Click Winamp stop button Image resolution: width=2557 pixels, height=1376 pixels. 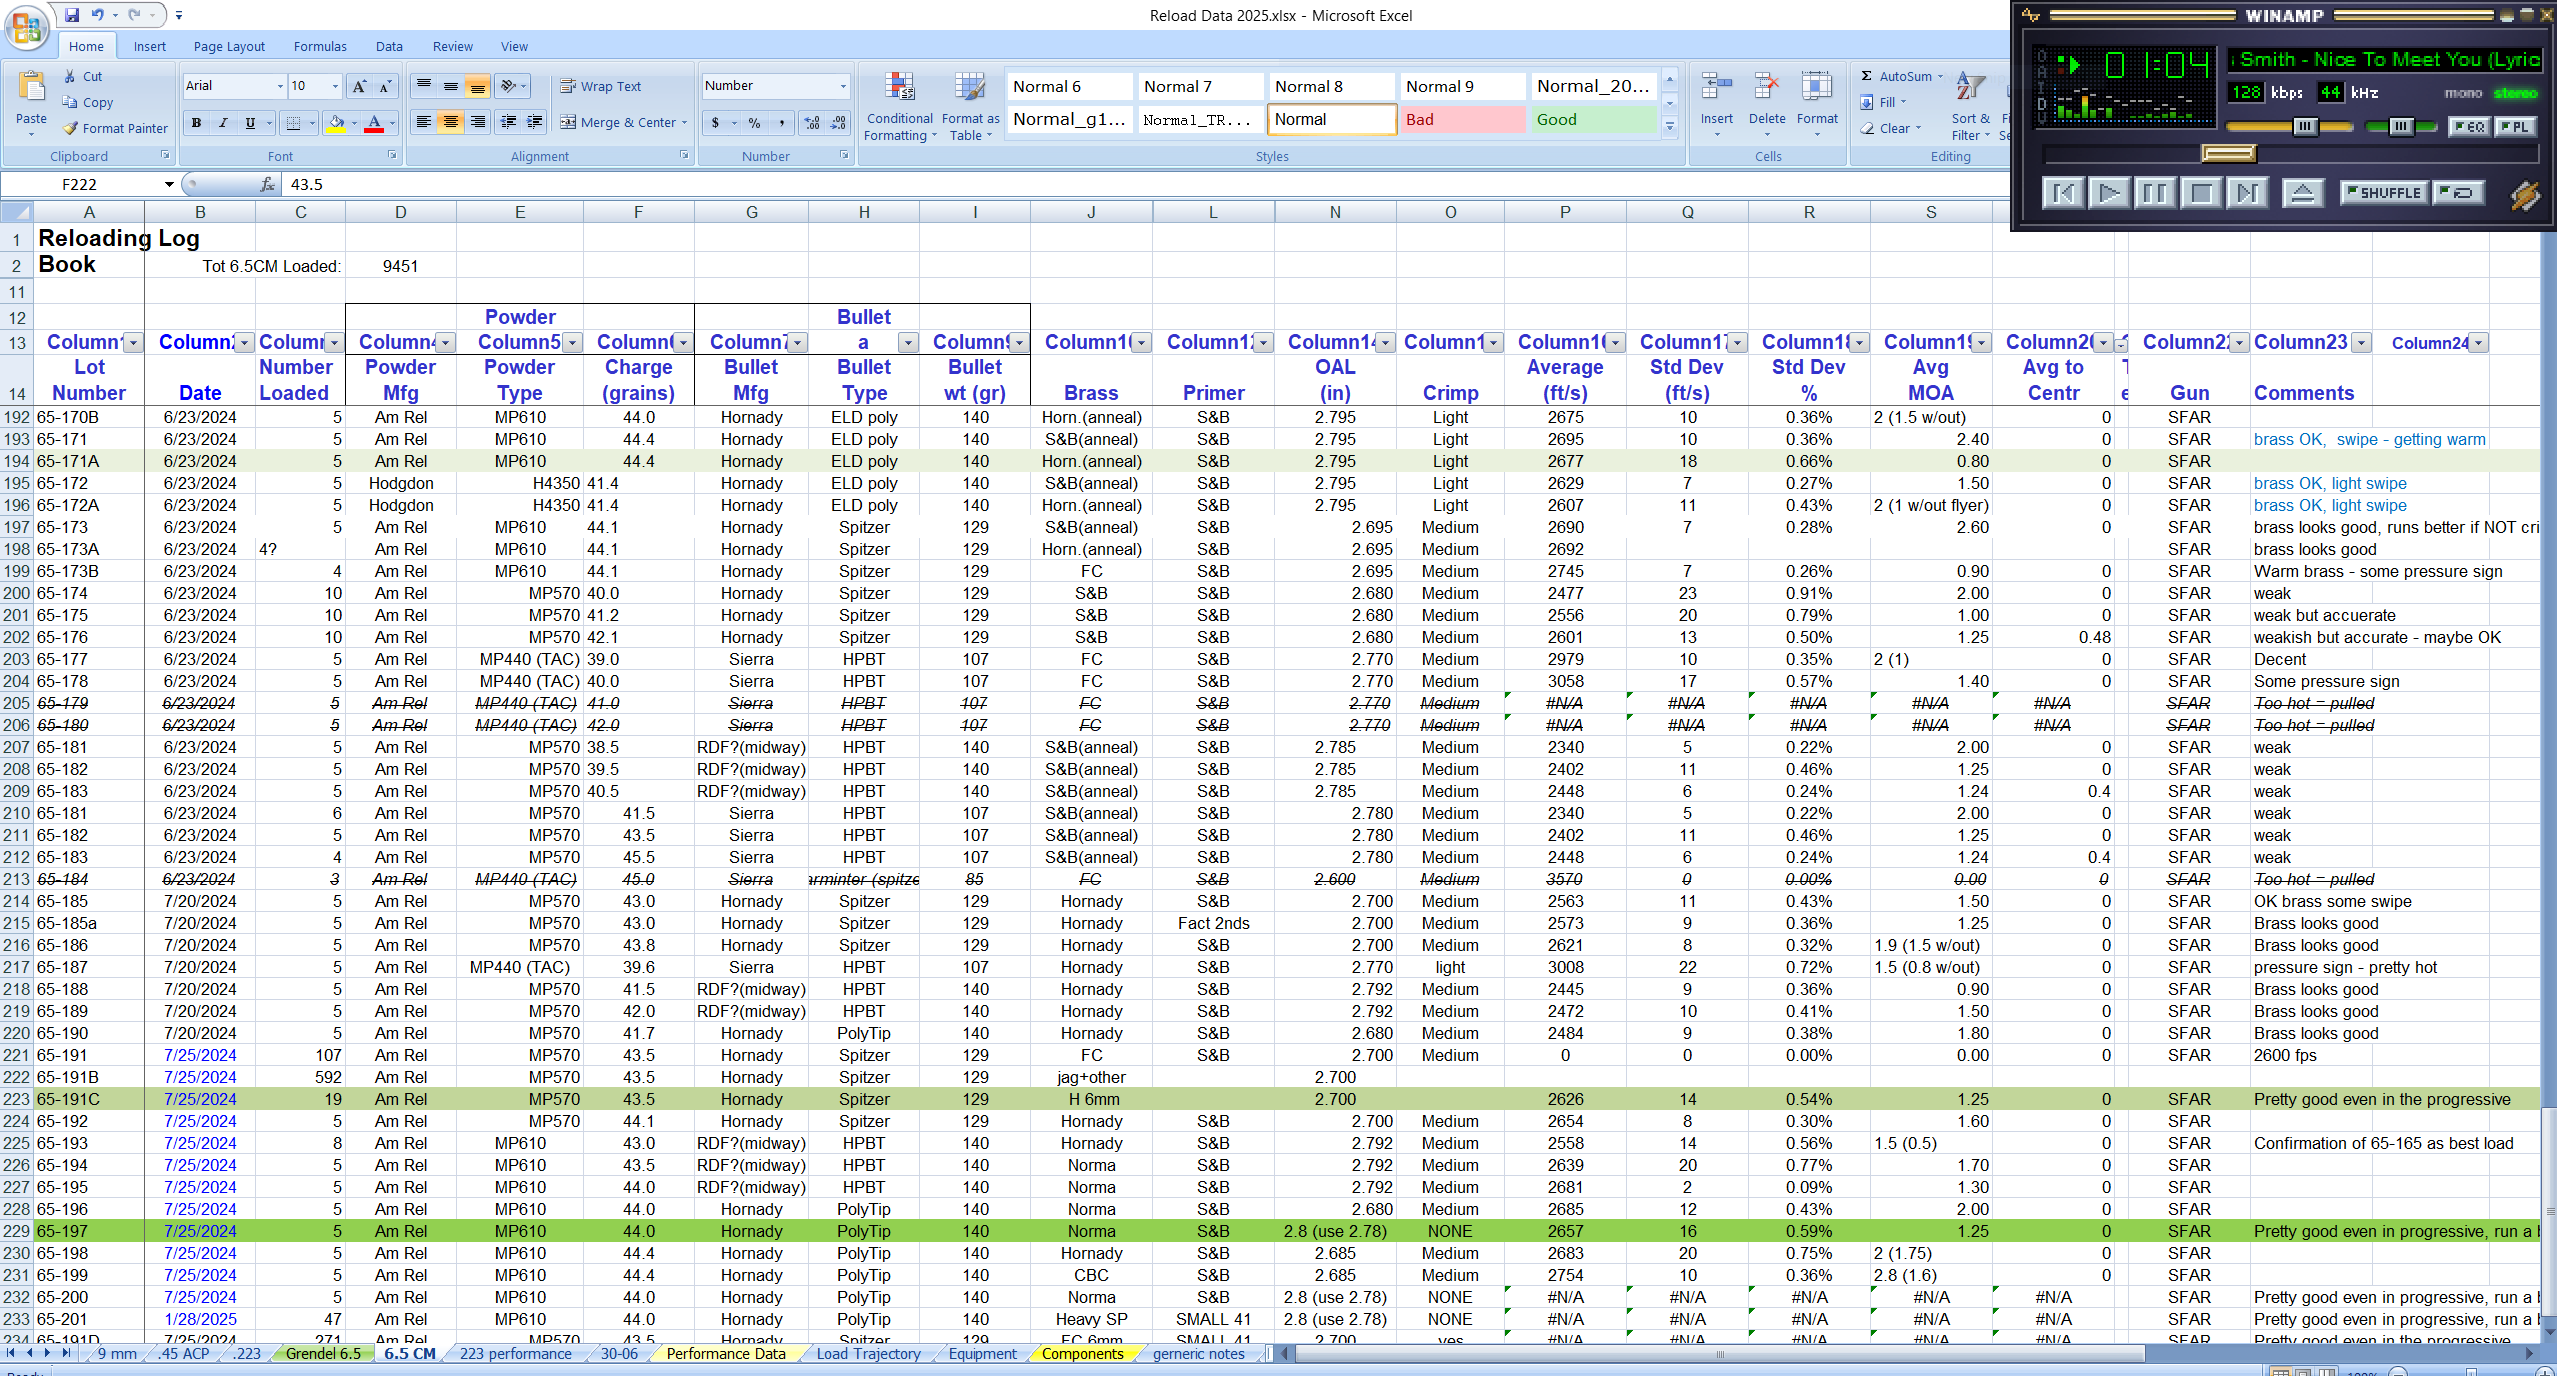pos(2201,193)
